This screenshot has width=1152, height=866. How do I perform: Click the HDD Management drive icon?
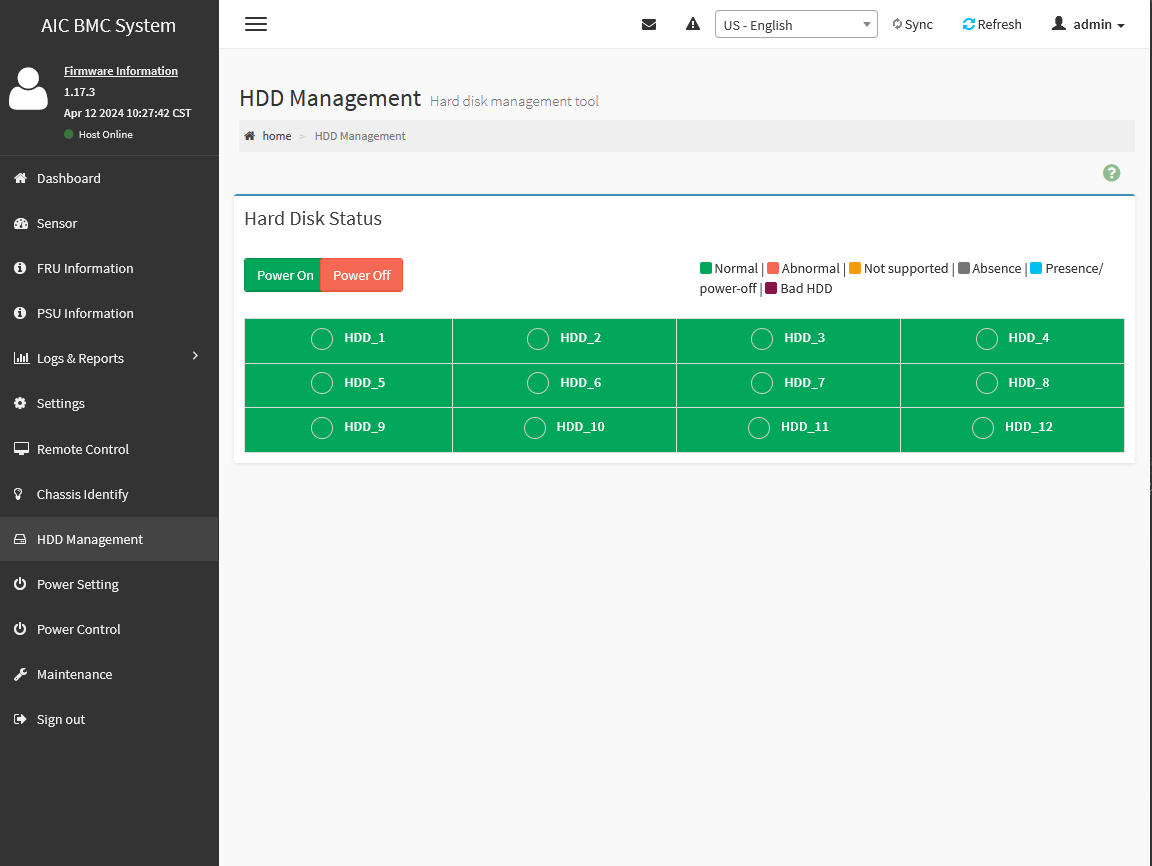click(x=20, y=539)
